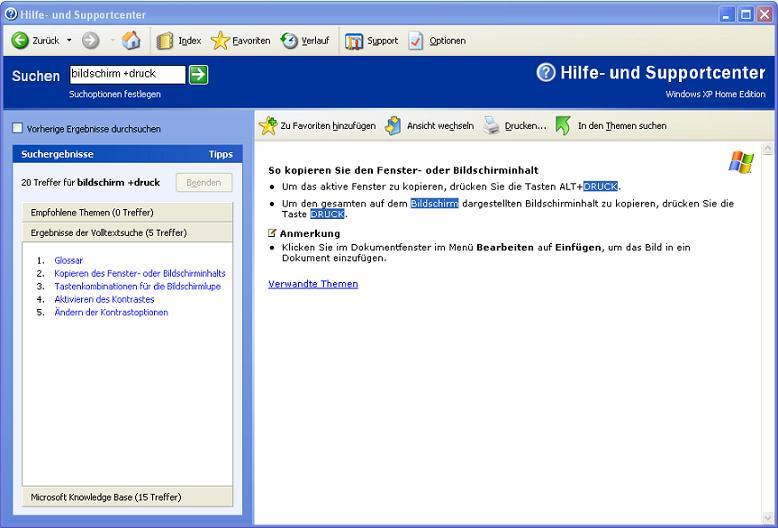The width and height of the screenshot is (778, 528).
Task: Click the content pane scroll-up arrow
Action: (x=767, y=148)
